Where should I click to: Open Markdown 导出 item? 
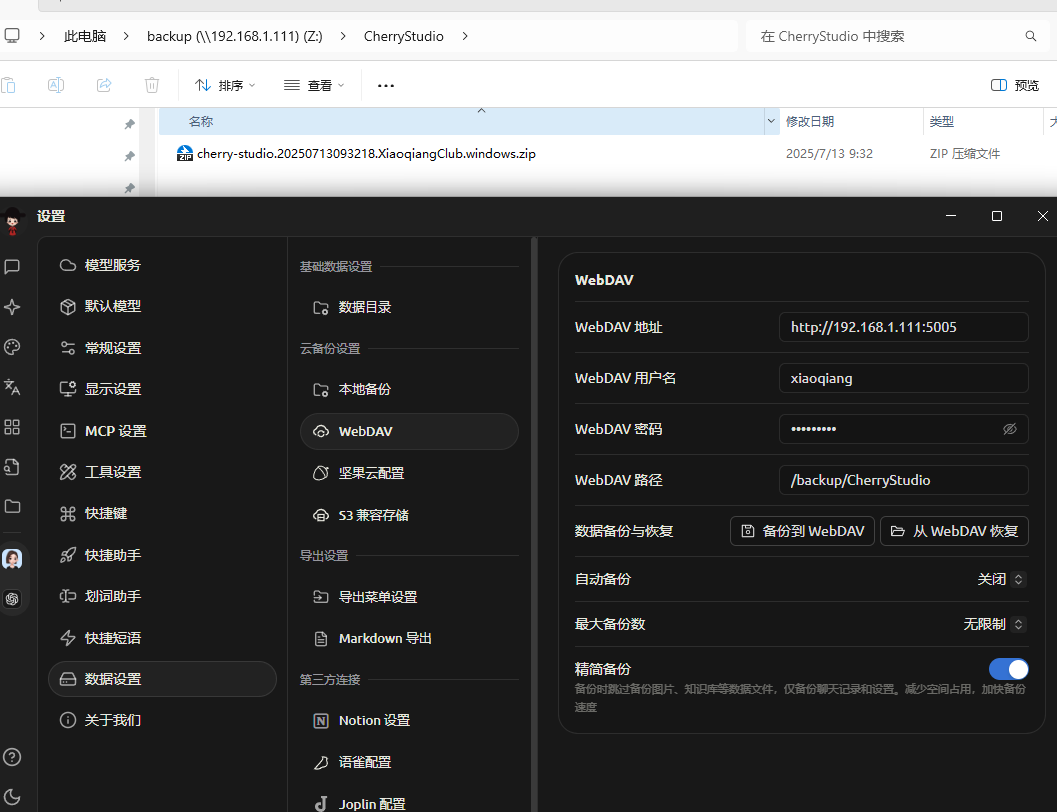tap(409, 638)
